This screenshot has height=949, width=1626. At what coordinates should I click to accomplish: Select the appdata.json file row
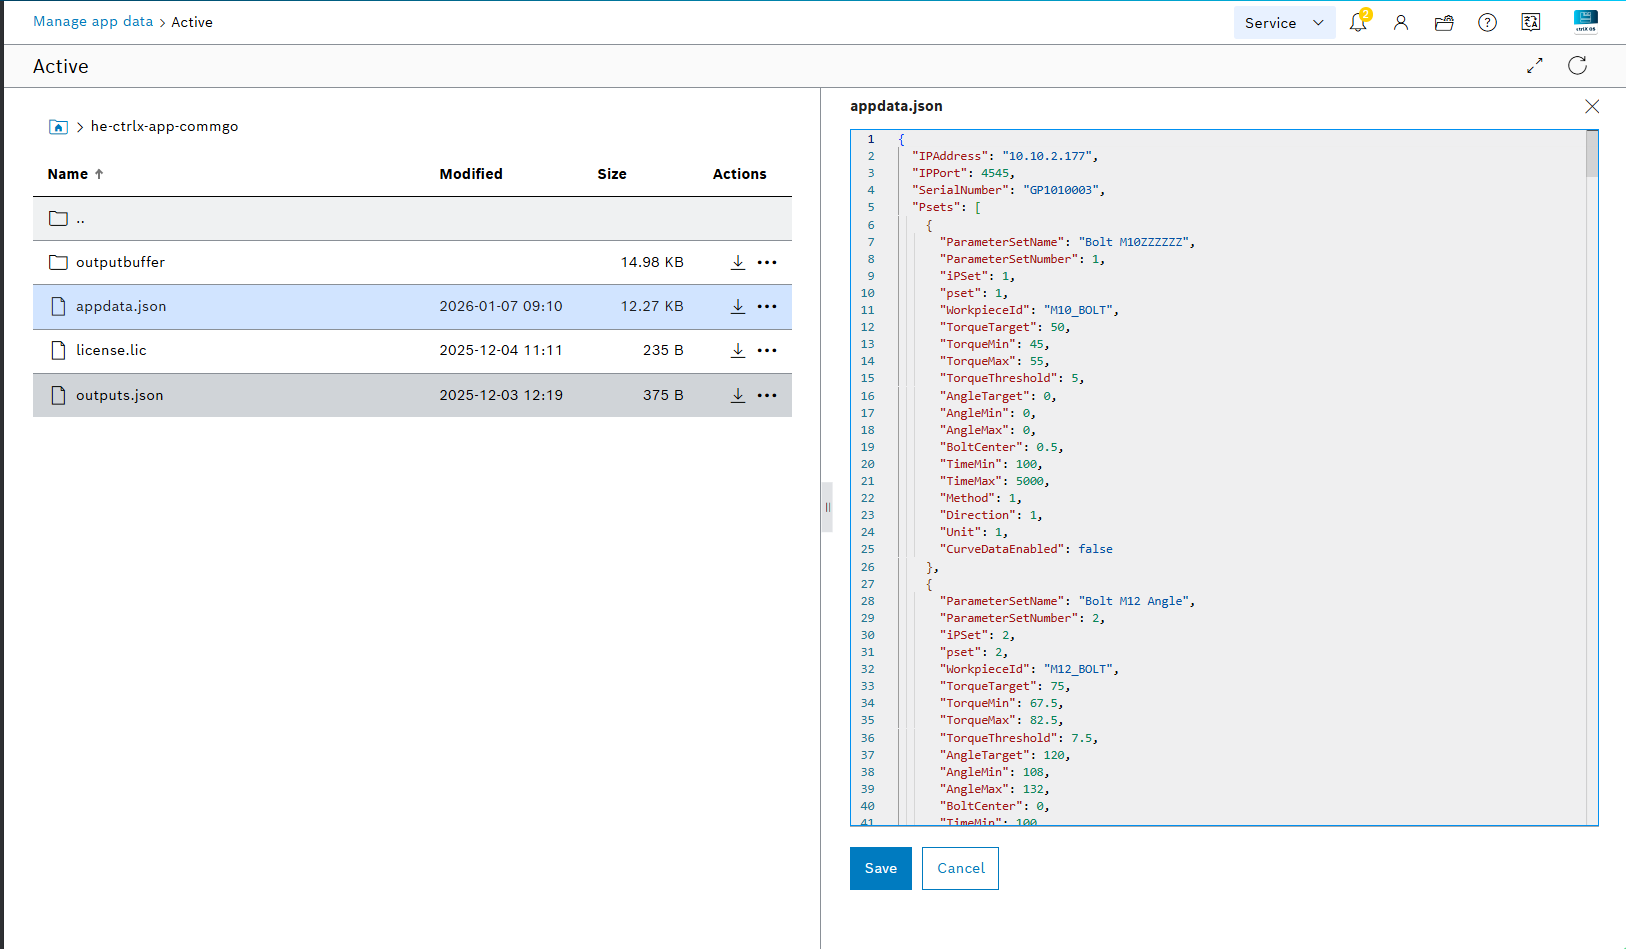(x=412, y=307)
